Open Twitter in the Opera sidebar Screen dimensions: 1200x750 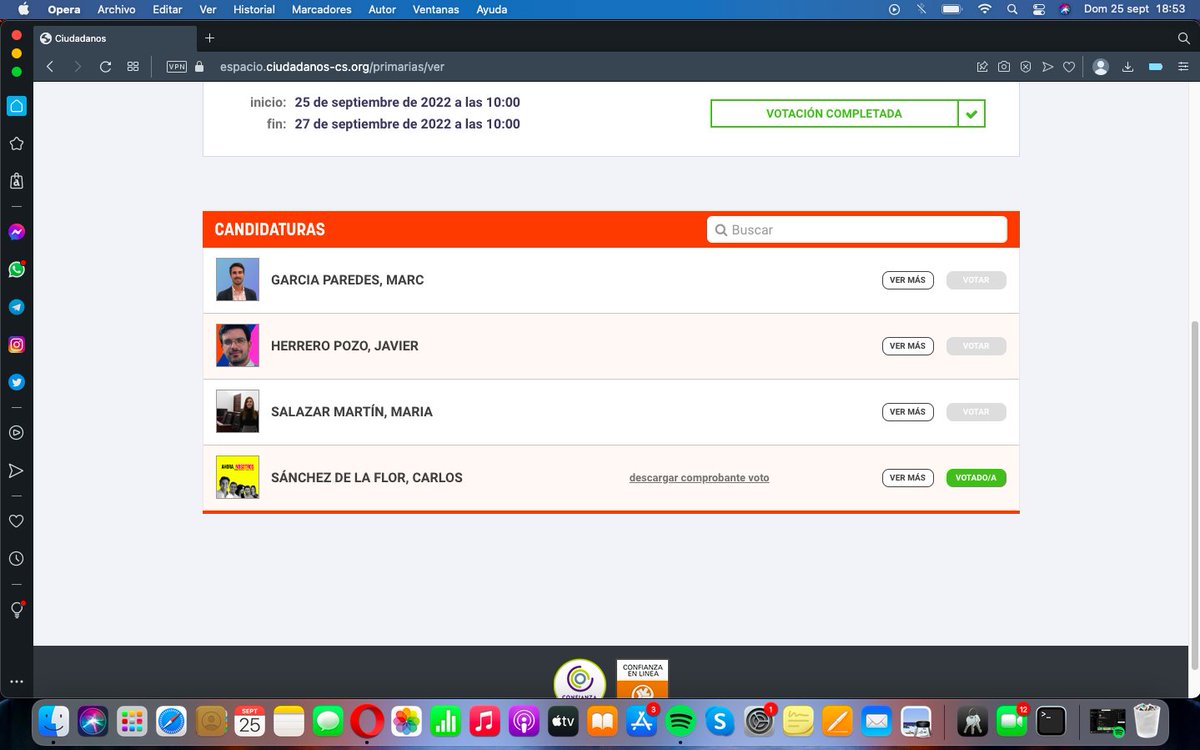point(16,382)
